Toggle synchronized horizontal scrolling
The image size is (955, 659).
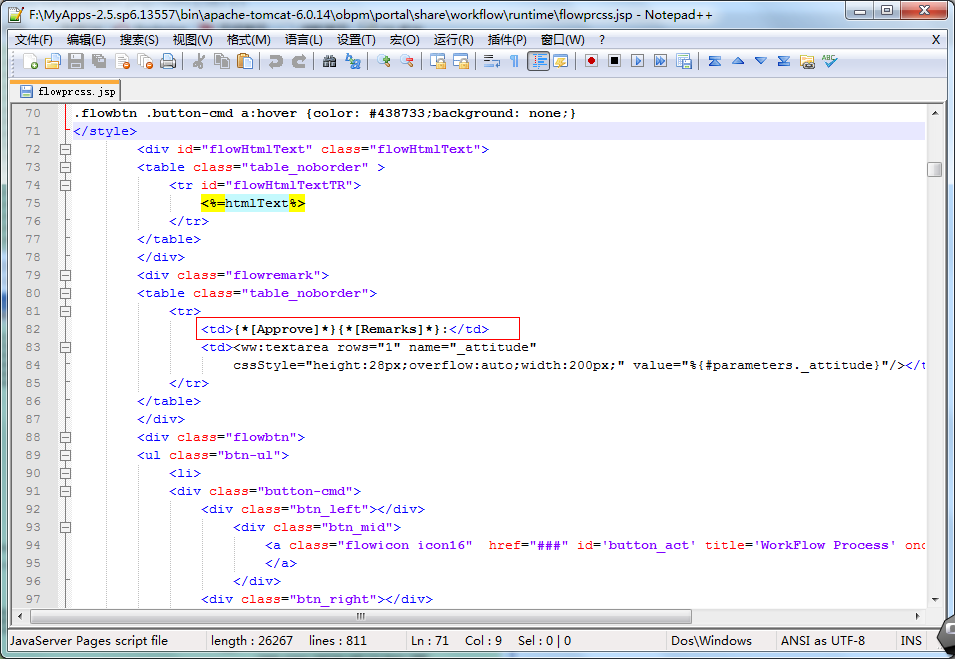tap(460, 61)
